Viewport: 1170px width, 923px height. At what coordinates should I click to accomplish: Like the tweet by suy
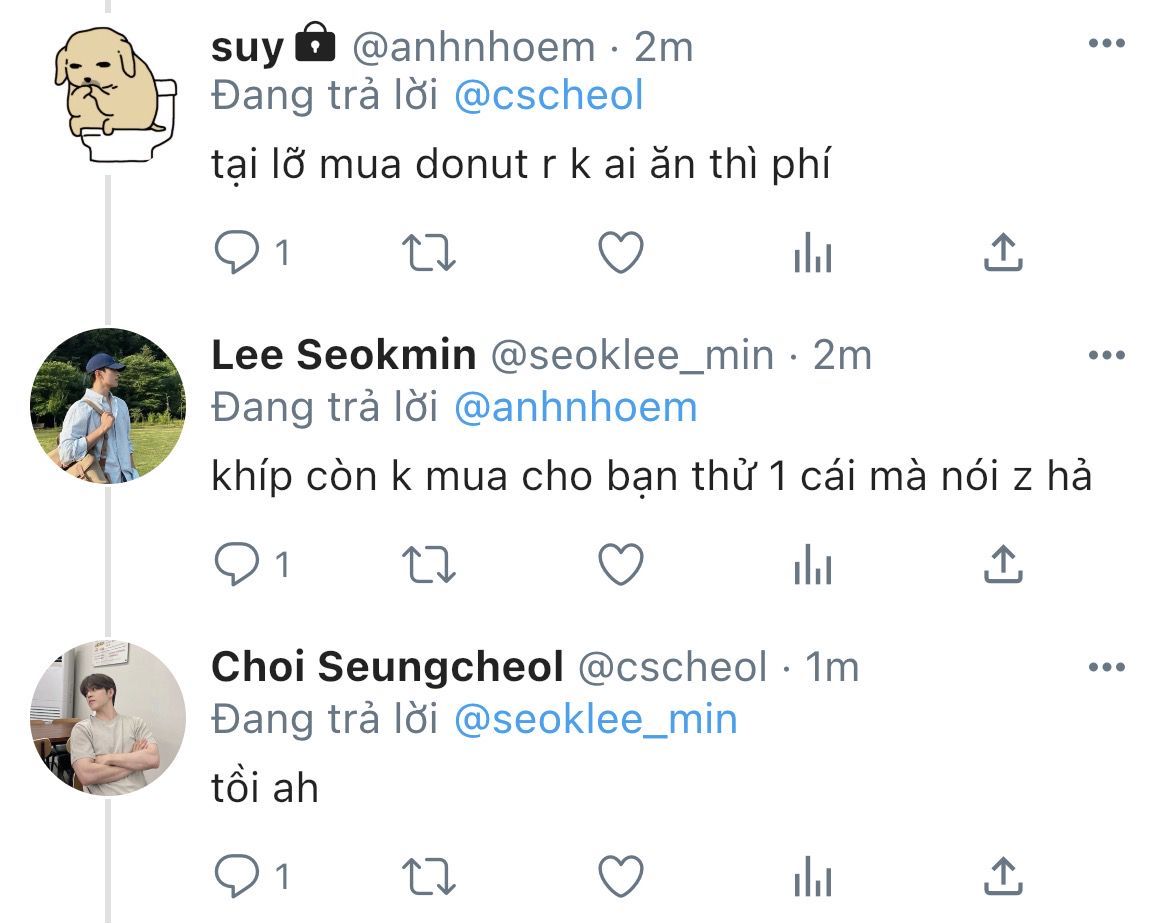click(x=620, y=254)
